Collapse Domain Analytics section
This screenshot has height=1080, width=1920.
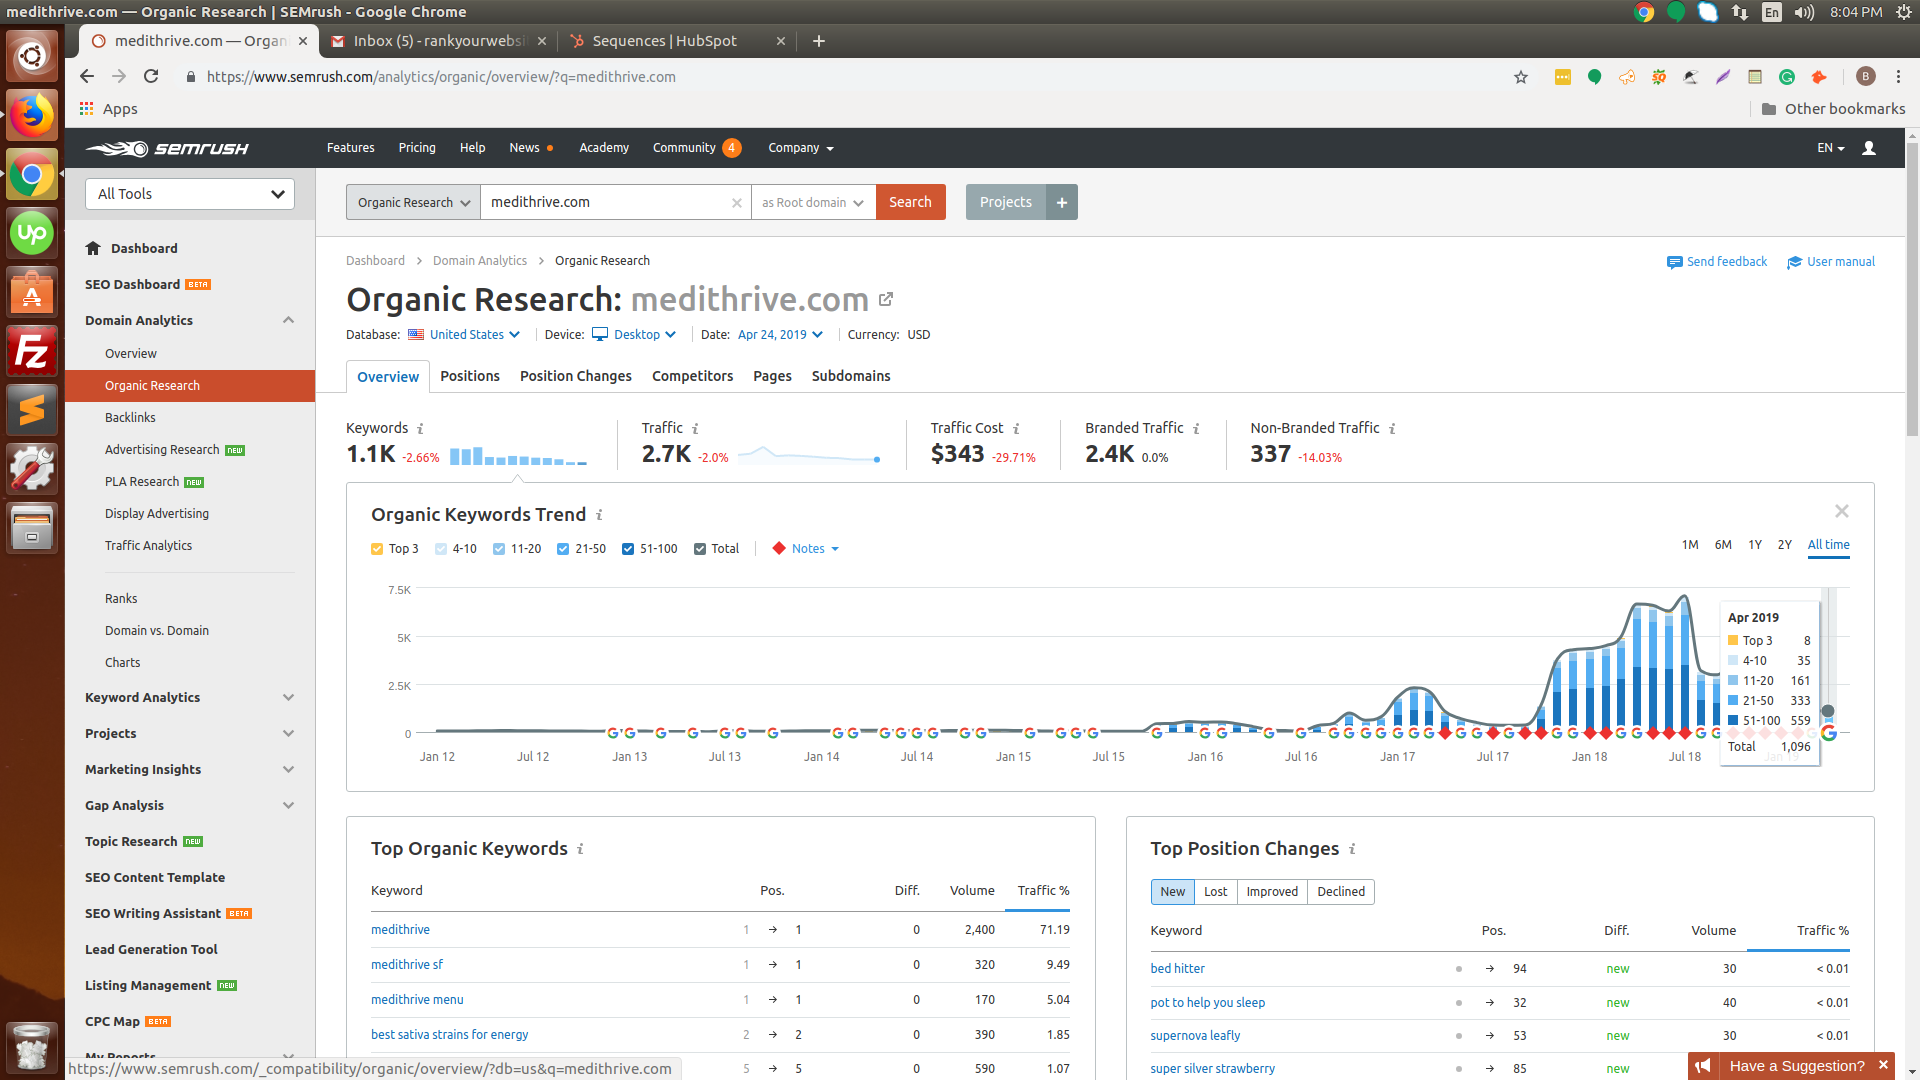click(288, 321)
